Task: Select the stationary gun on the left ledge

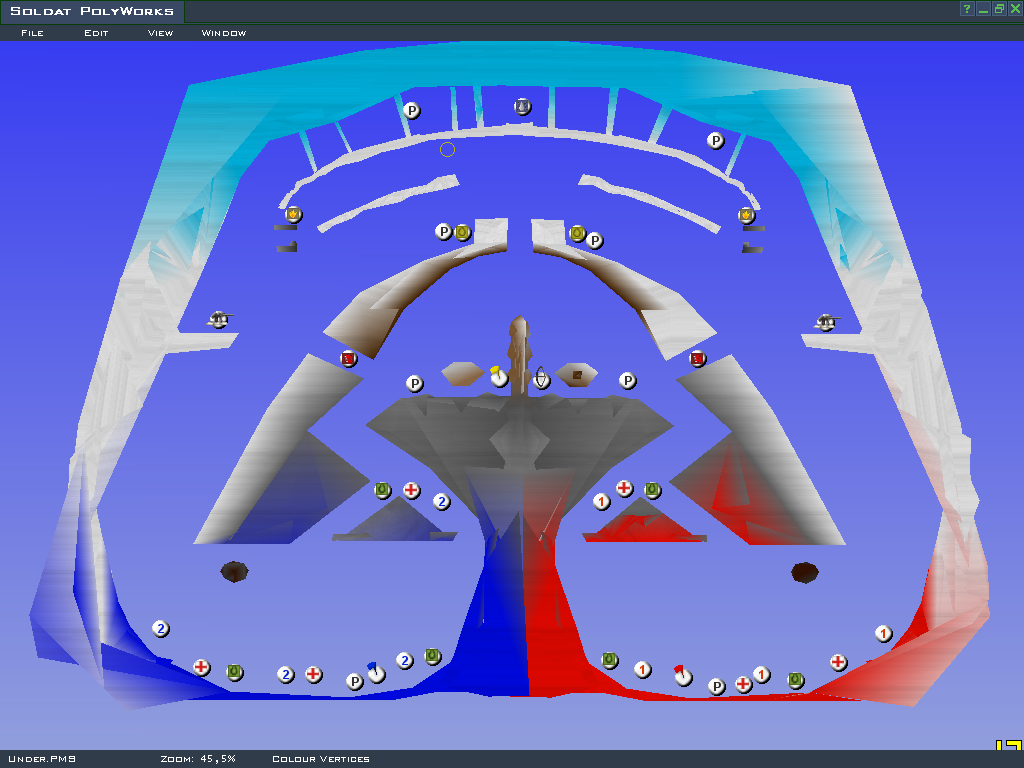Action: coord(219,320)
